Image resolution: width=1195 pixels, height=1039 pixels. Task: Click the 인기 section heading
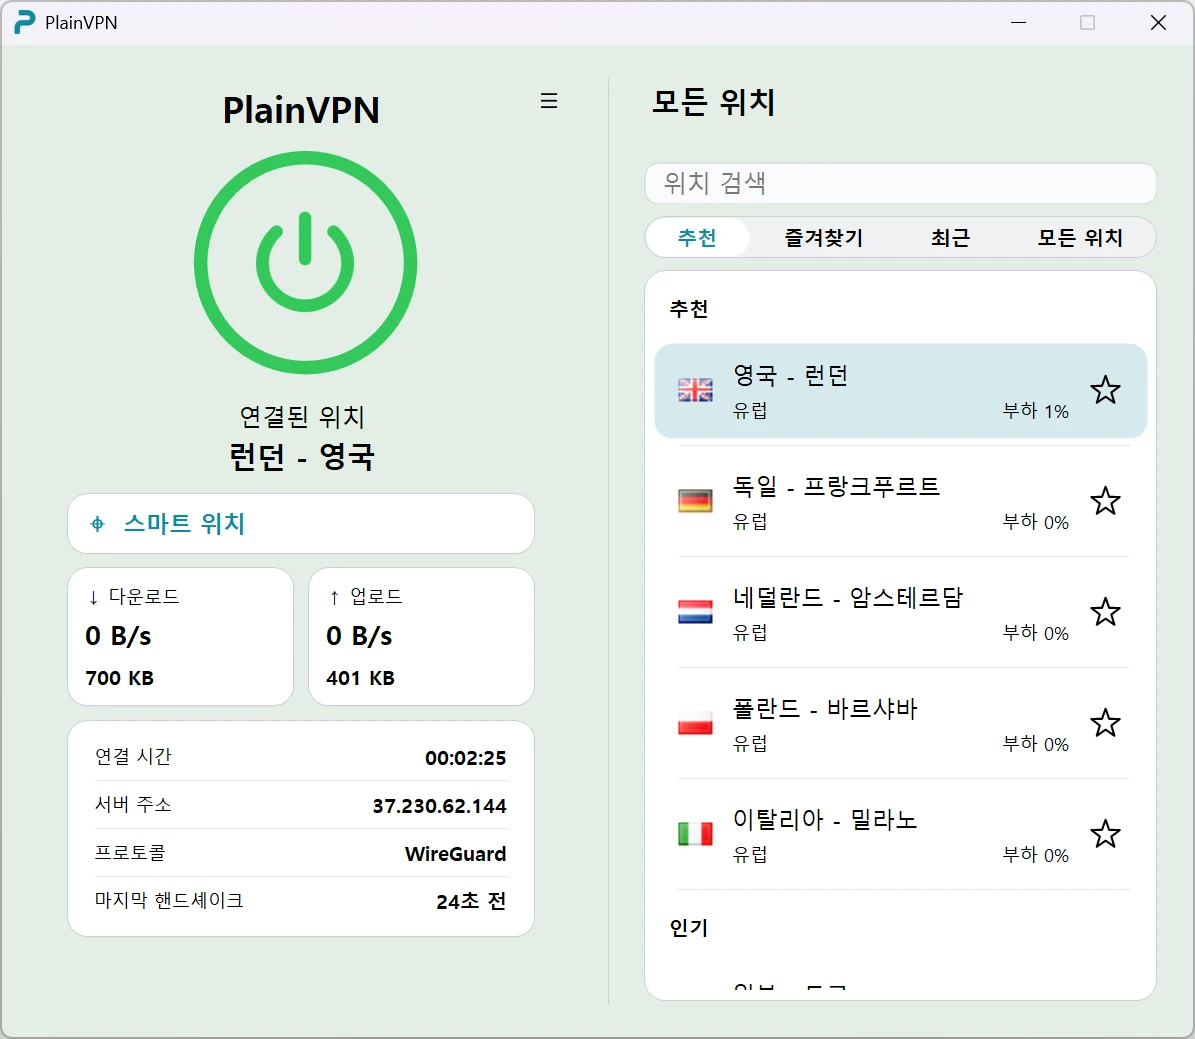[x=689, y=928]
